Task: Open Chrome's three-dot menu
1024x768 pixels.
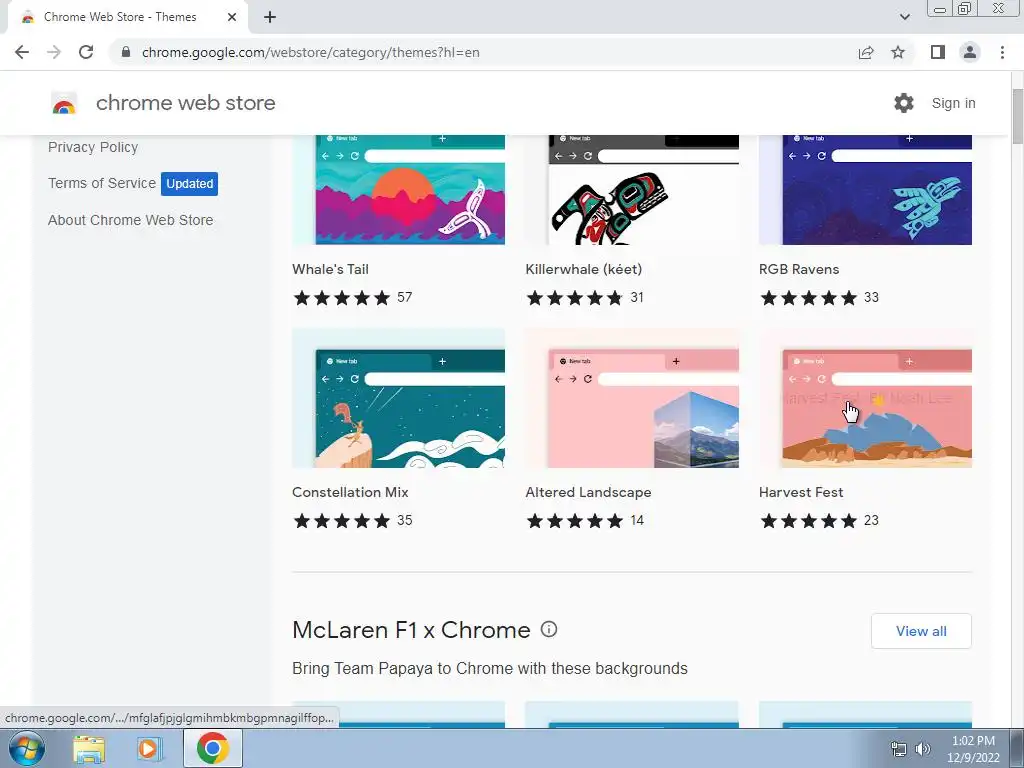Action: click(x=1002, y=52)
